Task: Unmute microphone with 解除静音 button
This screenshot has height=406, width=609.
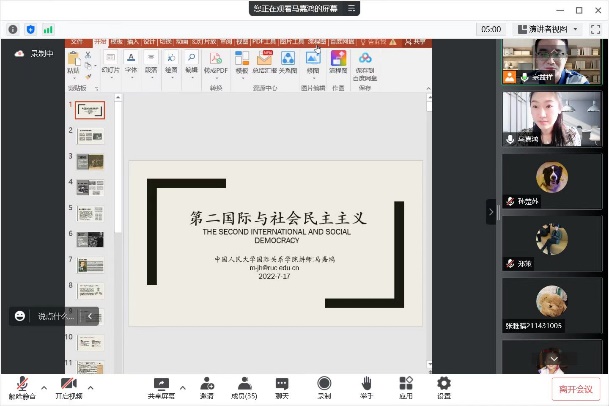Action: click(21, 386)
